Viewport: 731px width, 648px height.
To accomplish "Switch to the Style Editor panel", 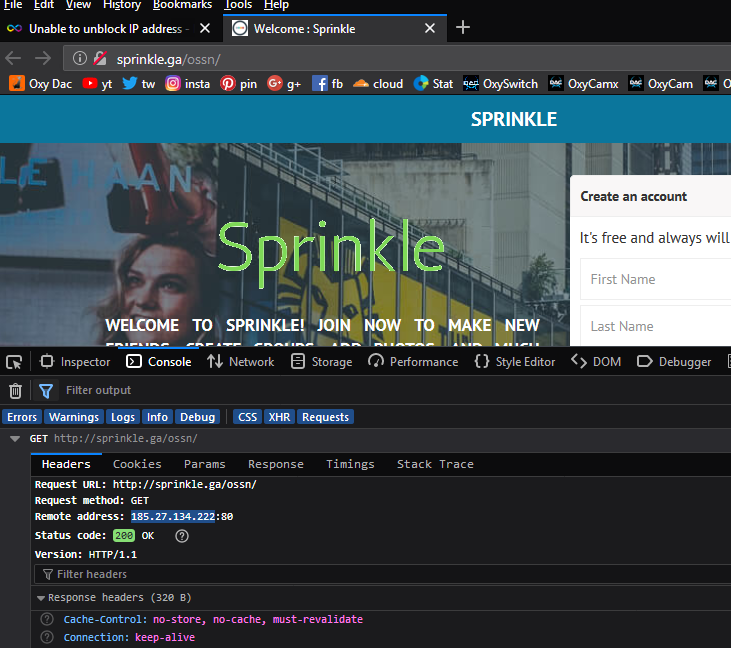I will click(x=515, y=362).
